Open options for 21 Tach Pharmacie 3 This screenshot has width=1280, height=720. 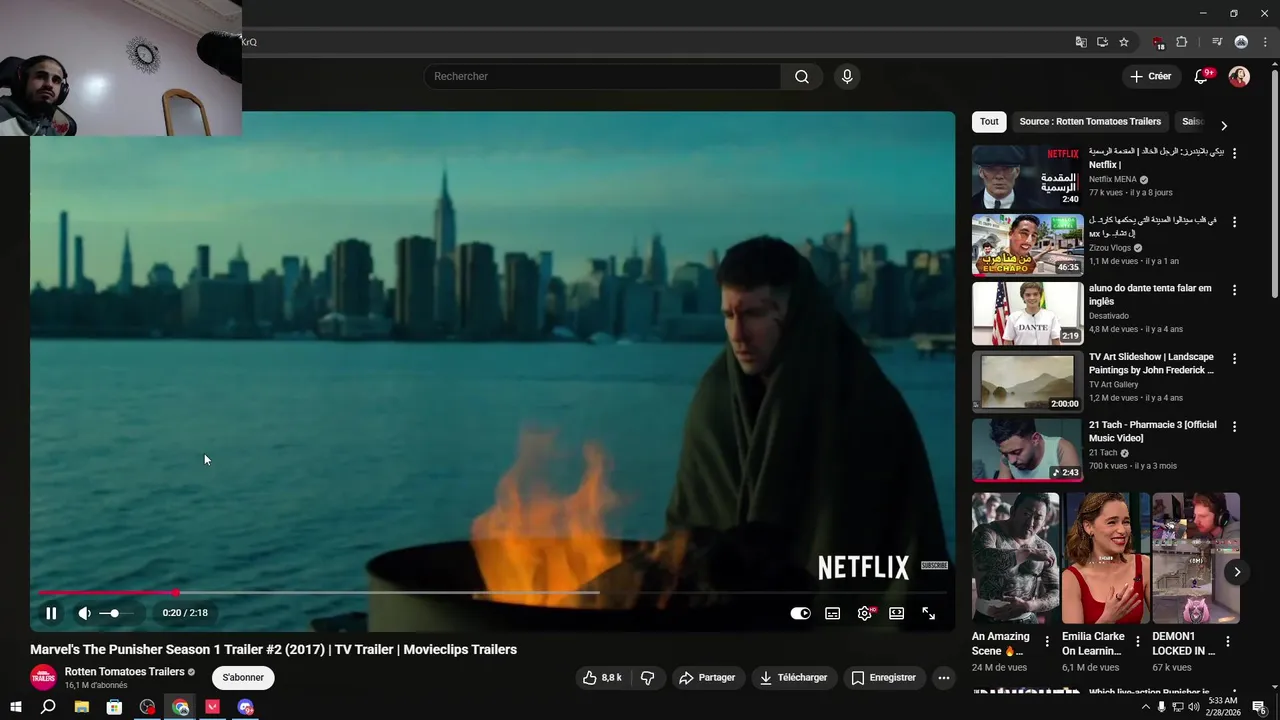pos(1234,426)
